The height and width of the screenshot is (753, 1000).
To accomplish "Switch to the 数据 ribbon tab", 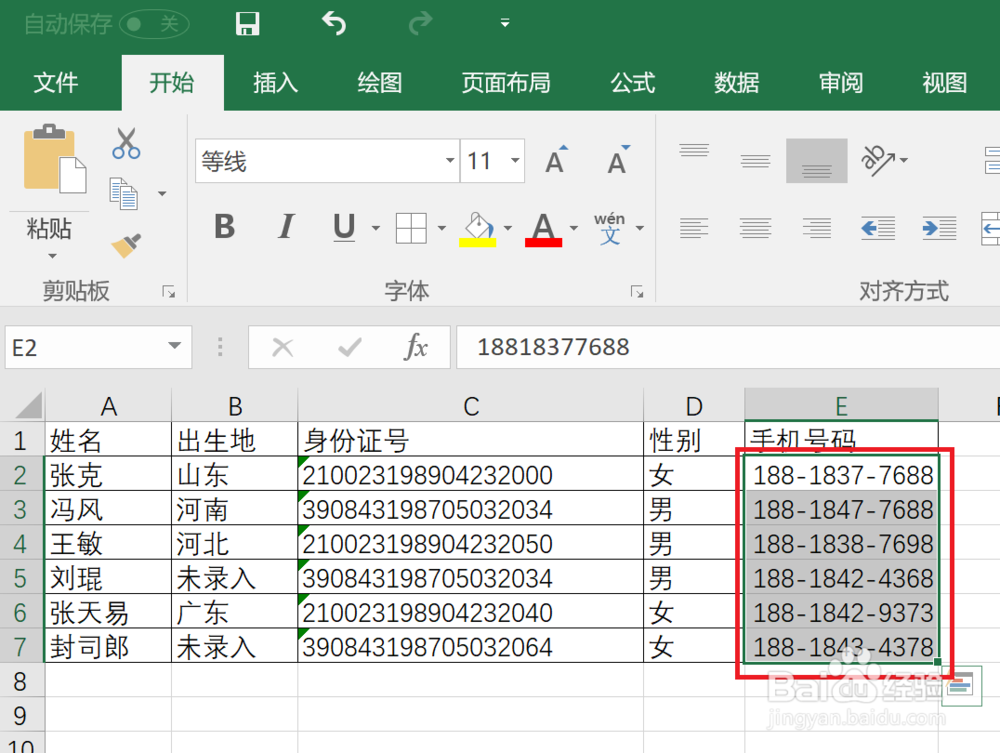I will [x=737, y=84].
